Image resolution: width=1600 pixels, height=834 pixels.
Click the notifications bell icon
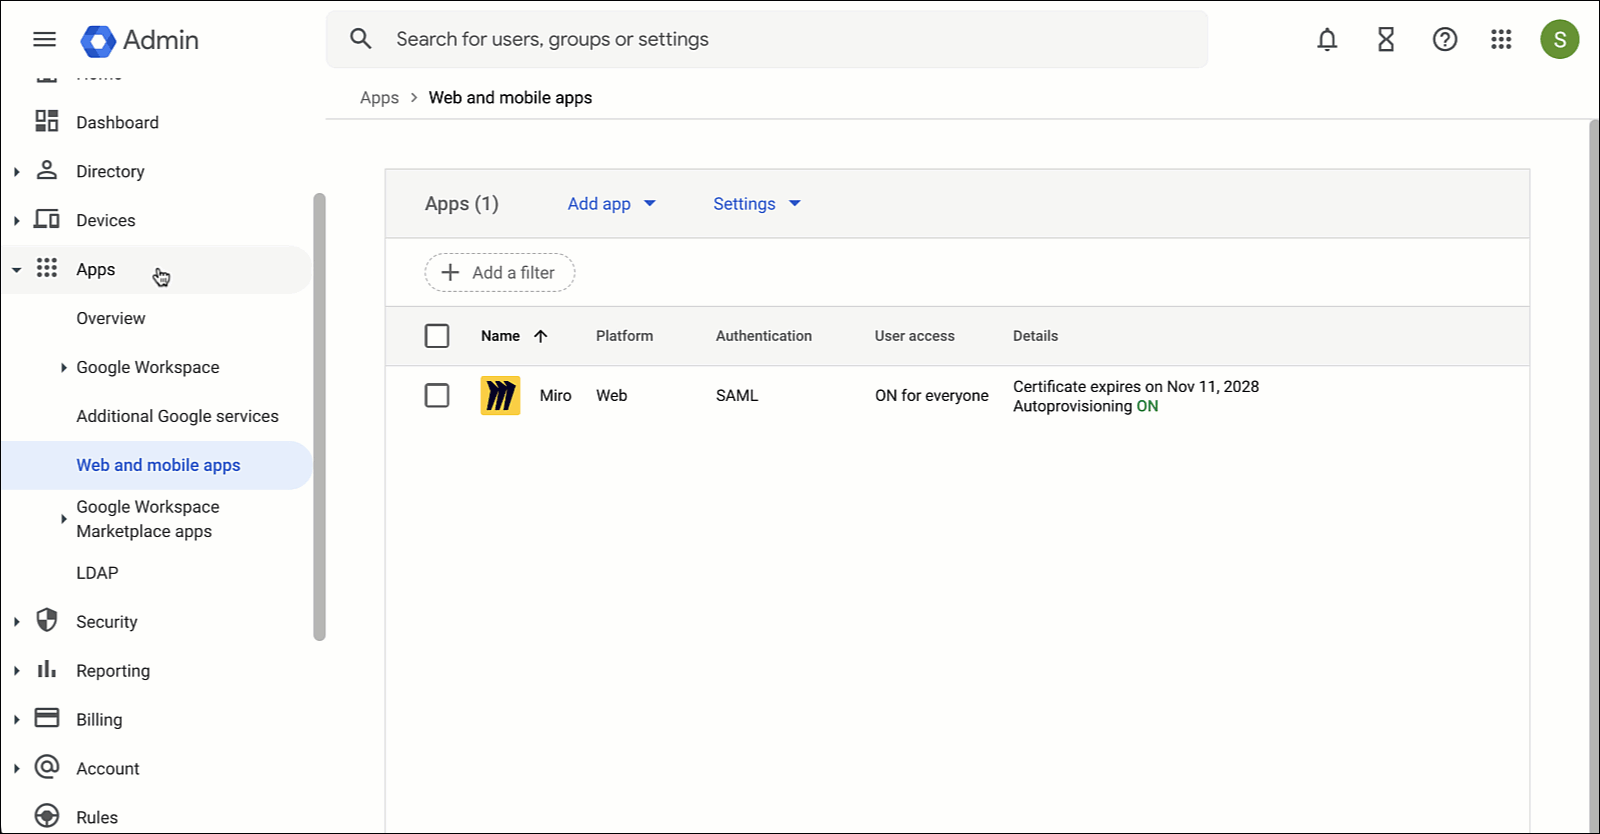coord(1327,39)
